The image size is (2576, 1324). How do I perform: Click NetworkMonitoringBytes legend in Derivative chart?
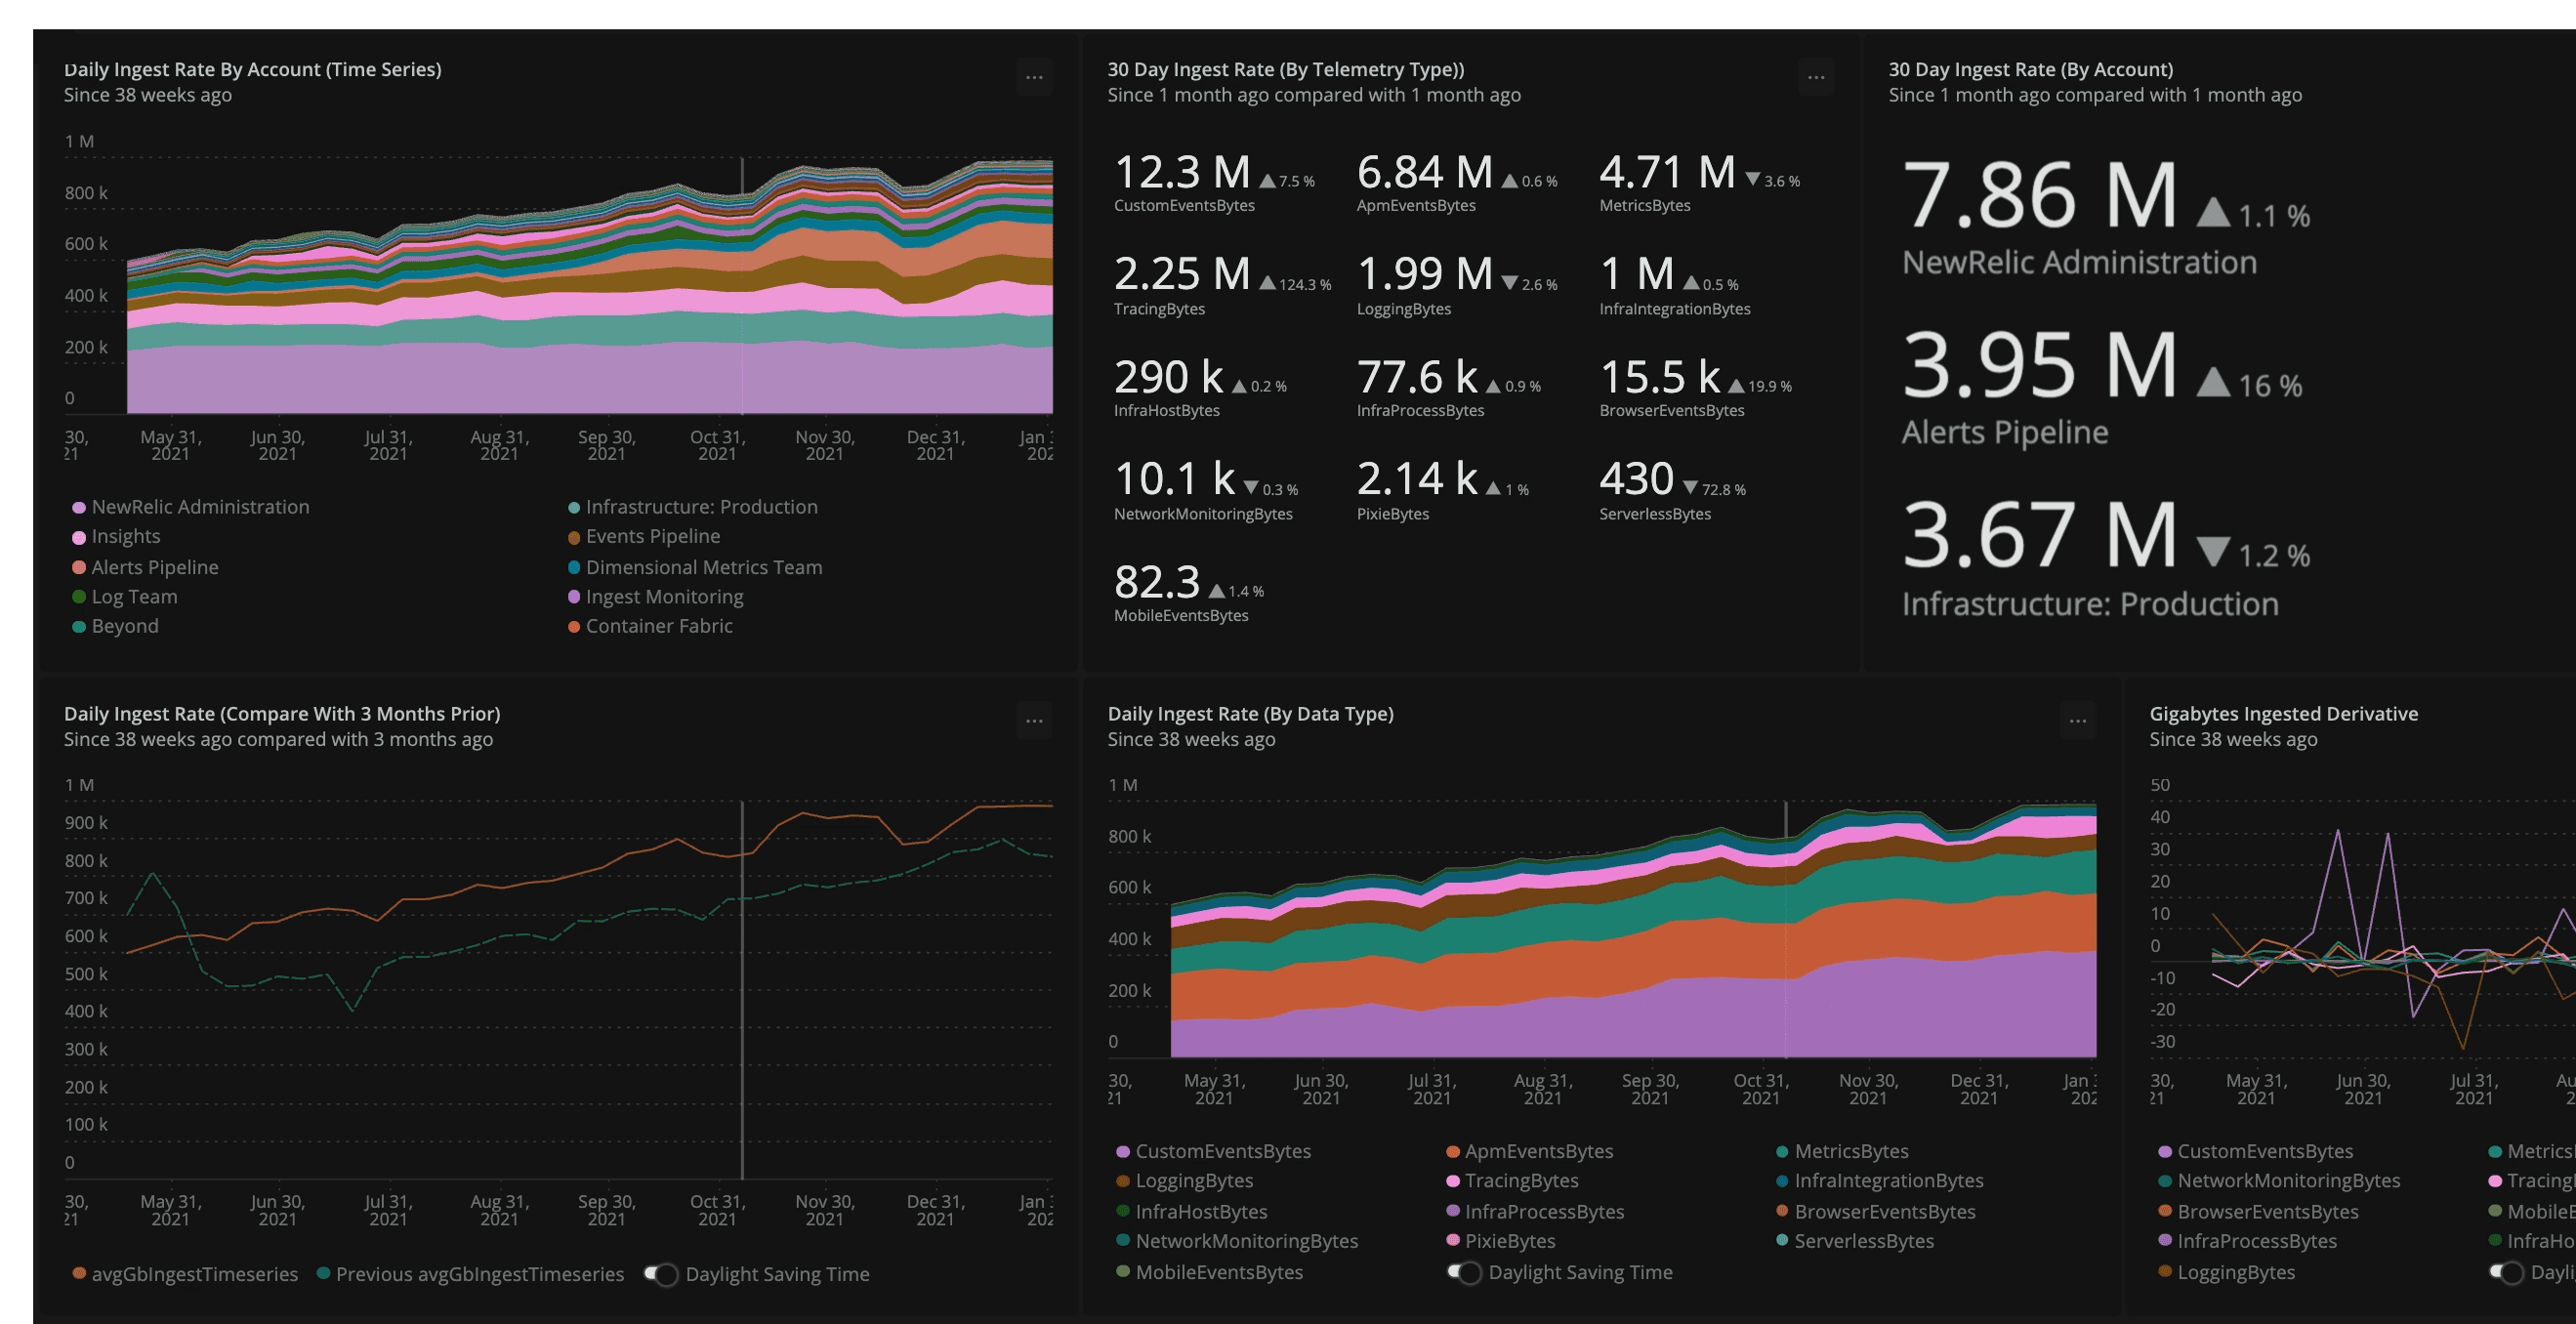2288,1181
